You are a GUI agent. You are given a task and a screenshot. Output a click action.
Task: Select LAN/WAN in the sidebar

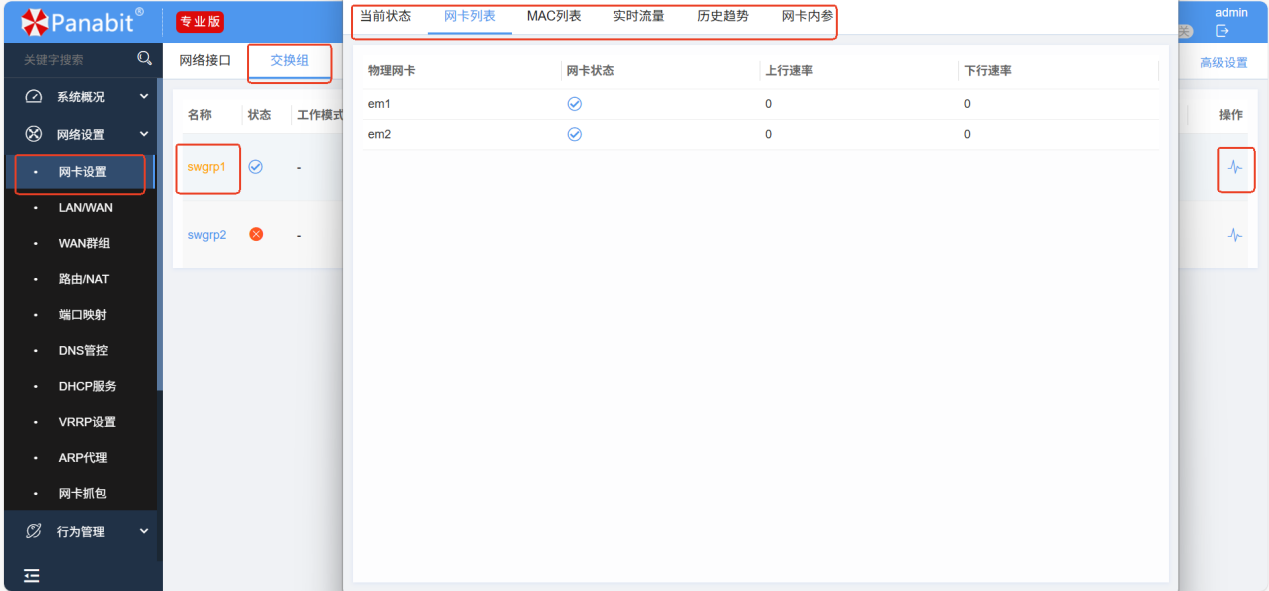(85, 208)
